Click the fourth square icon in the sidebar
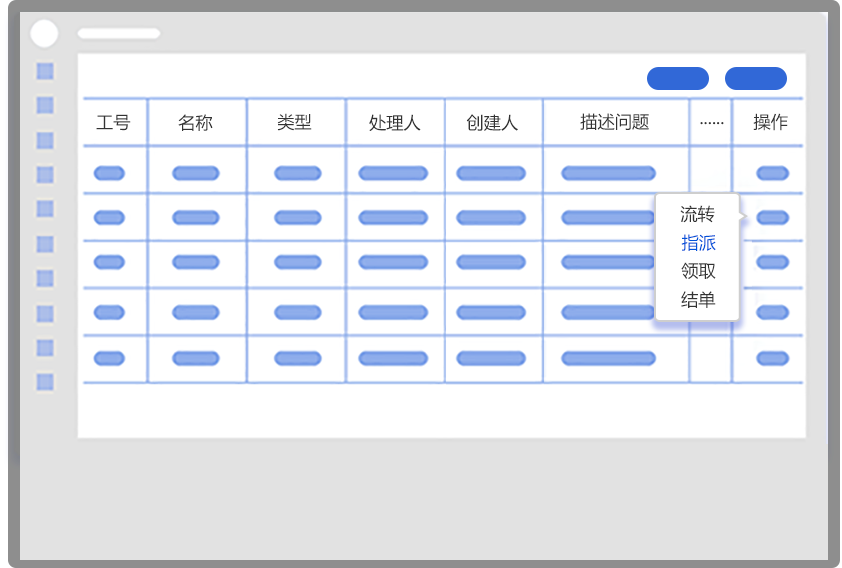This screenshot has width=842, height=568. 45,174
